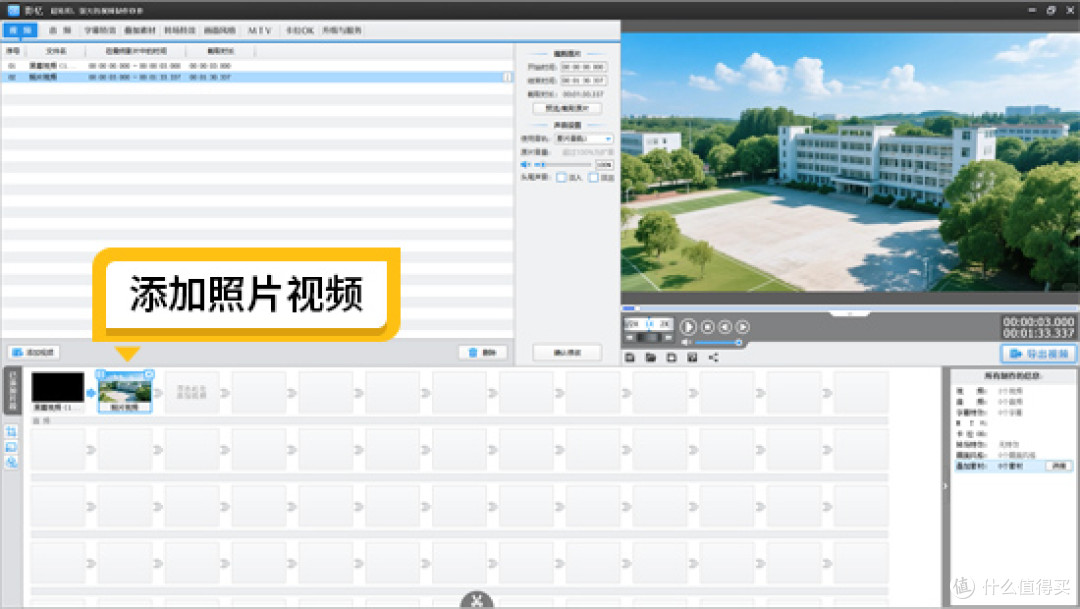Select the school photo video clip thumbnail

point(125,391)
